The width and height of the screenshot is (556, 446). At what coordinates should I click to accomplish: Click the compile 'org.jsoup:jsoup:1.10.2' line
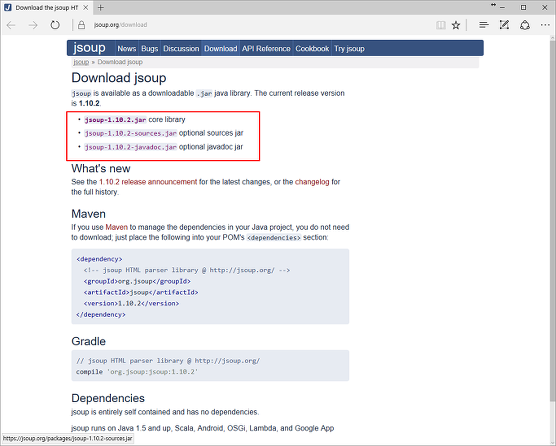[137, 372]
